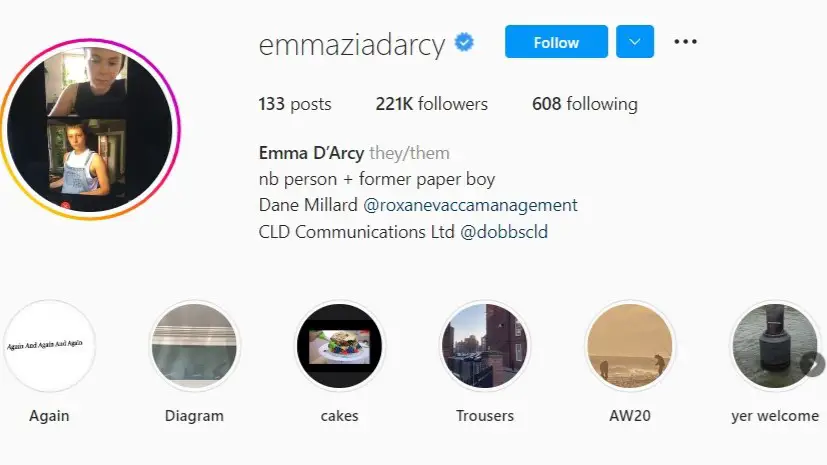View the profile picture story
Viewport: 827px width, 465px height.
(x=90, y=129)
